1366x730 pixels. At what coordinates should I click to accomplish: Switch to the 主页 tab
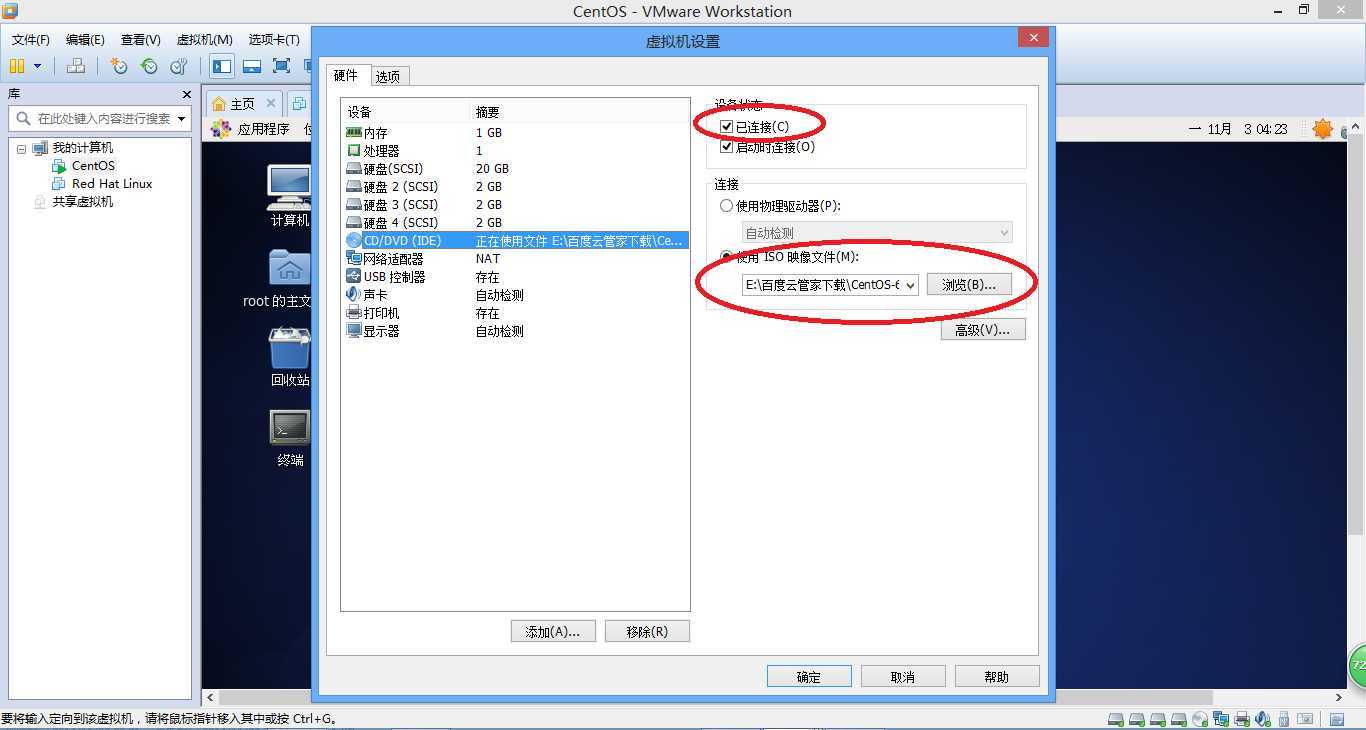242,104
